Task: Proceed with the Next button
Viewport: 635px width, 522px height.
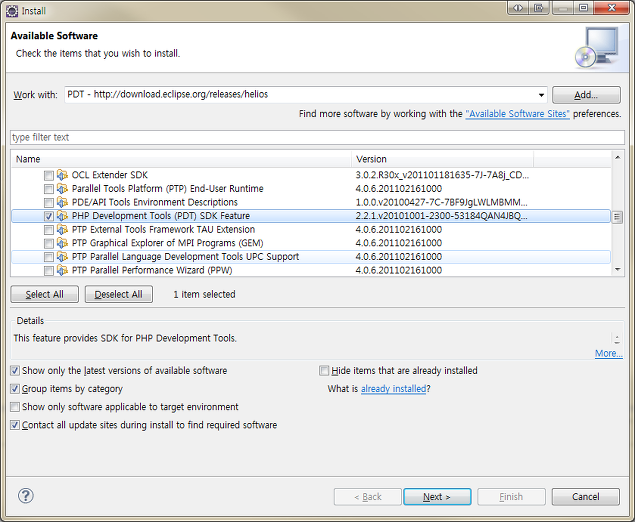Action: [x=437, y=496]
